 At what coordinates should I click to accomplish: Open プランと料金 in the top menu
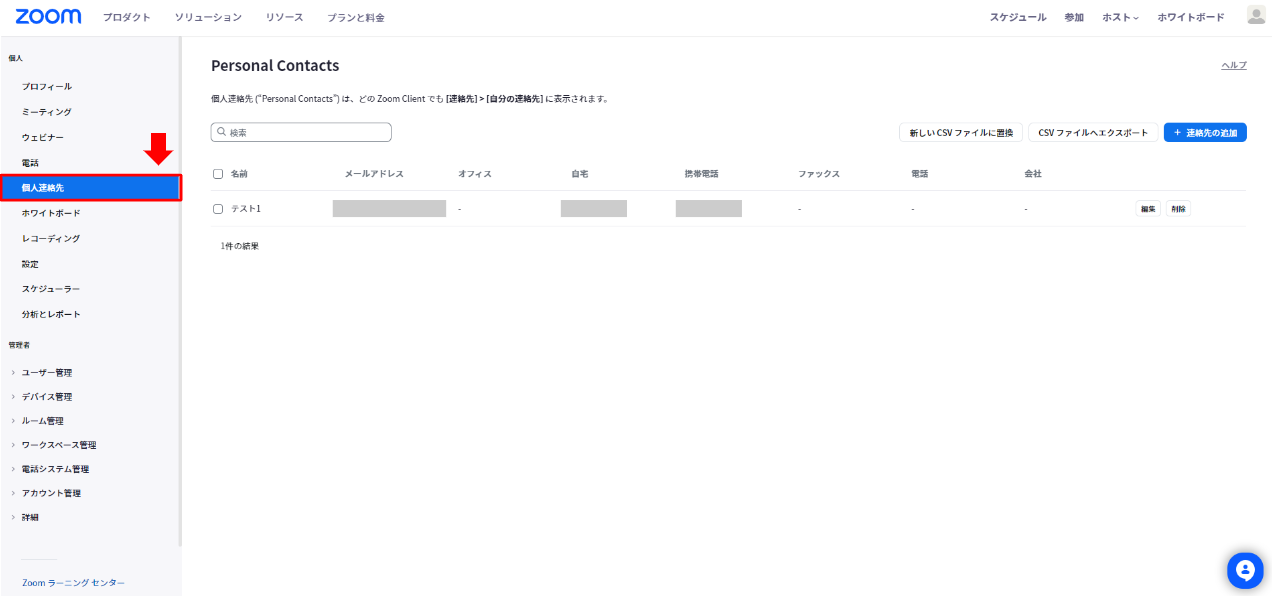[x=355, y=17]
